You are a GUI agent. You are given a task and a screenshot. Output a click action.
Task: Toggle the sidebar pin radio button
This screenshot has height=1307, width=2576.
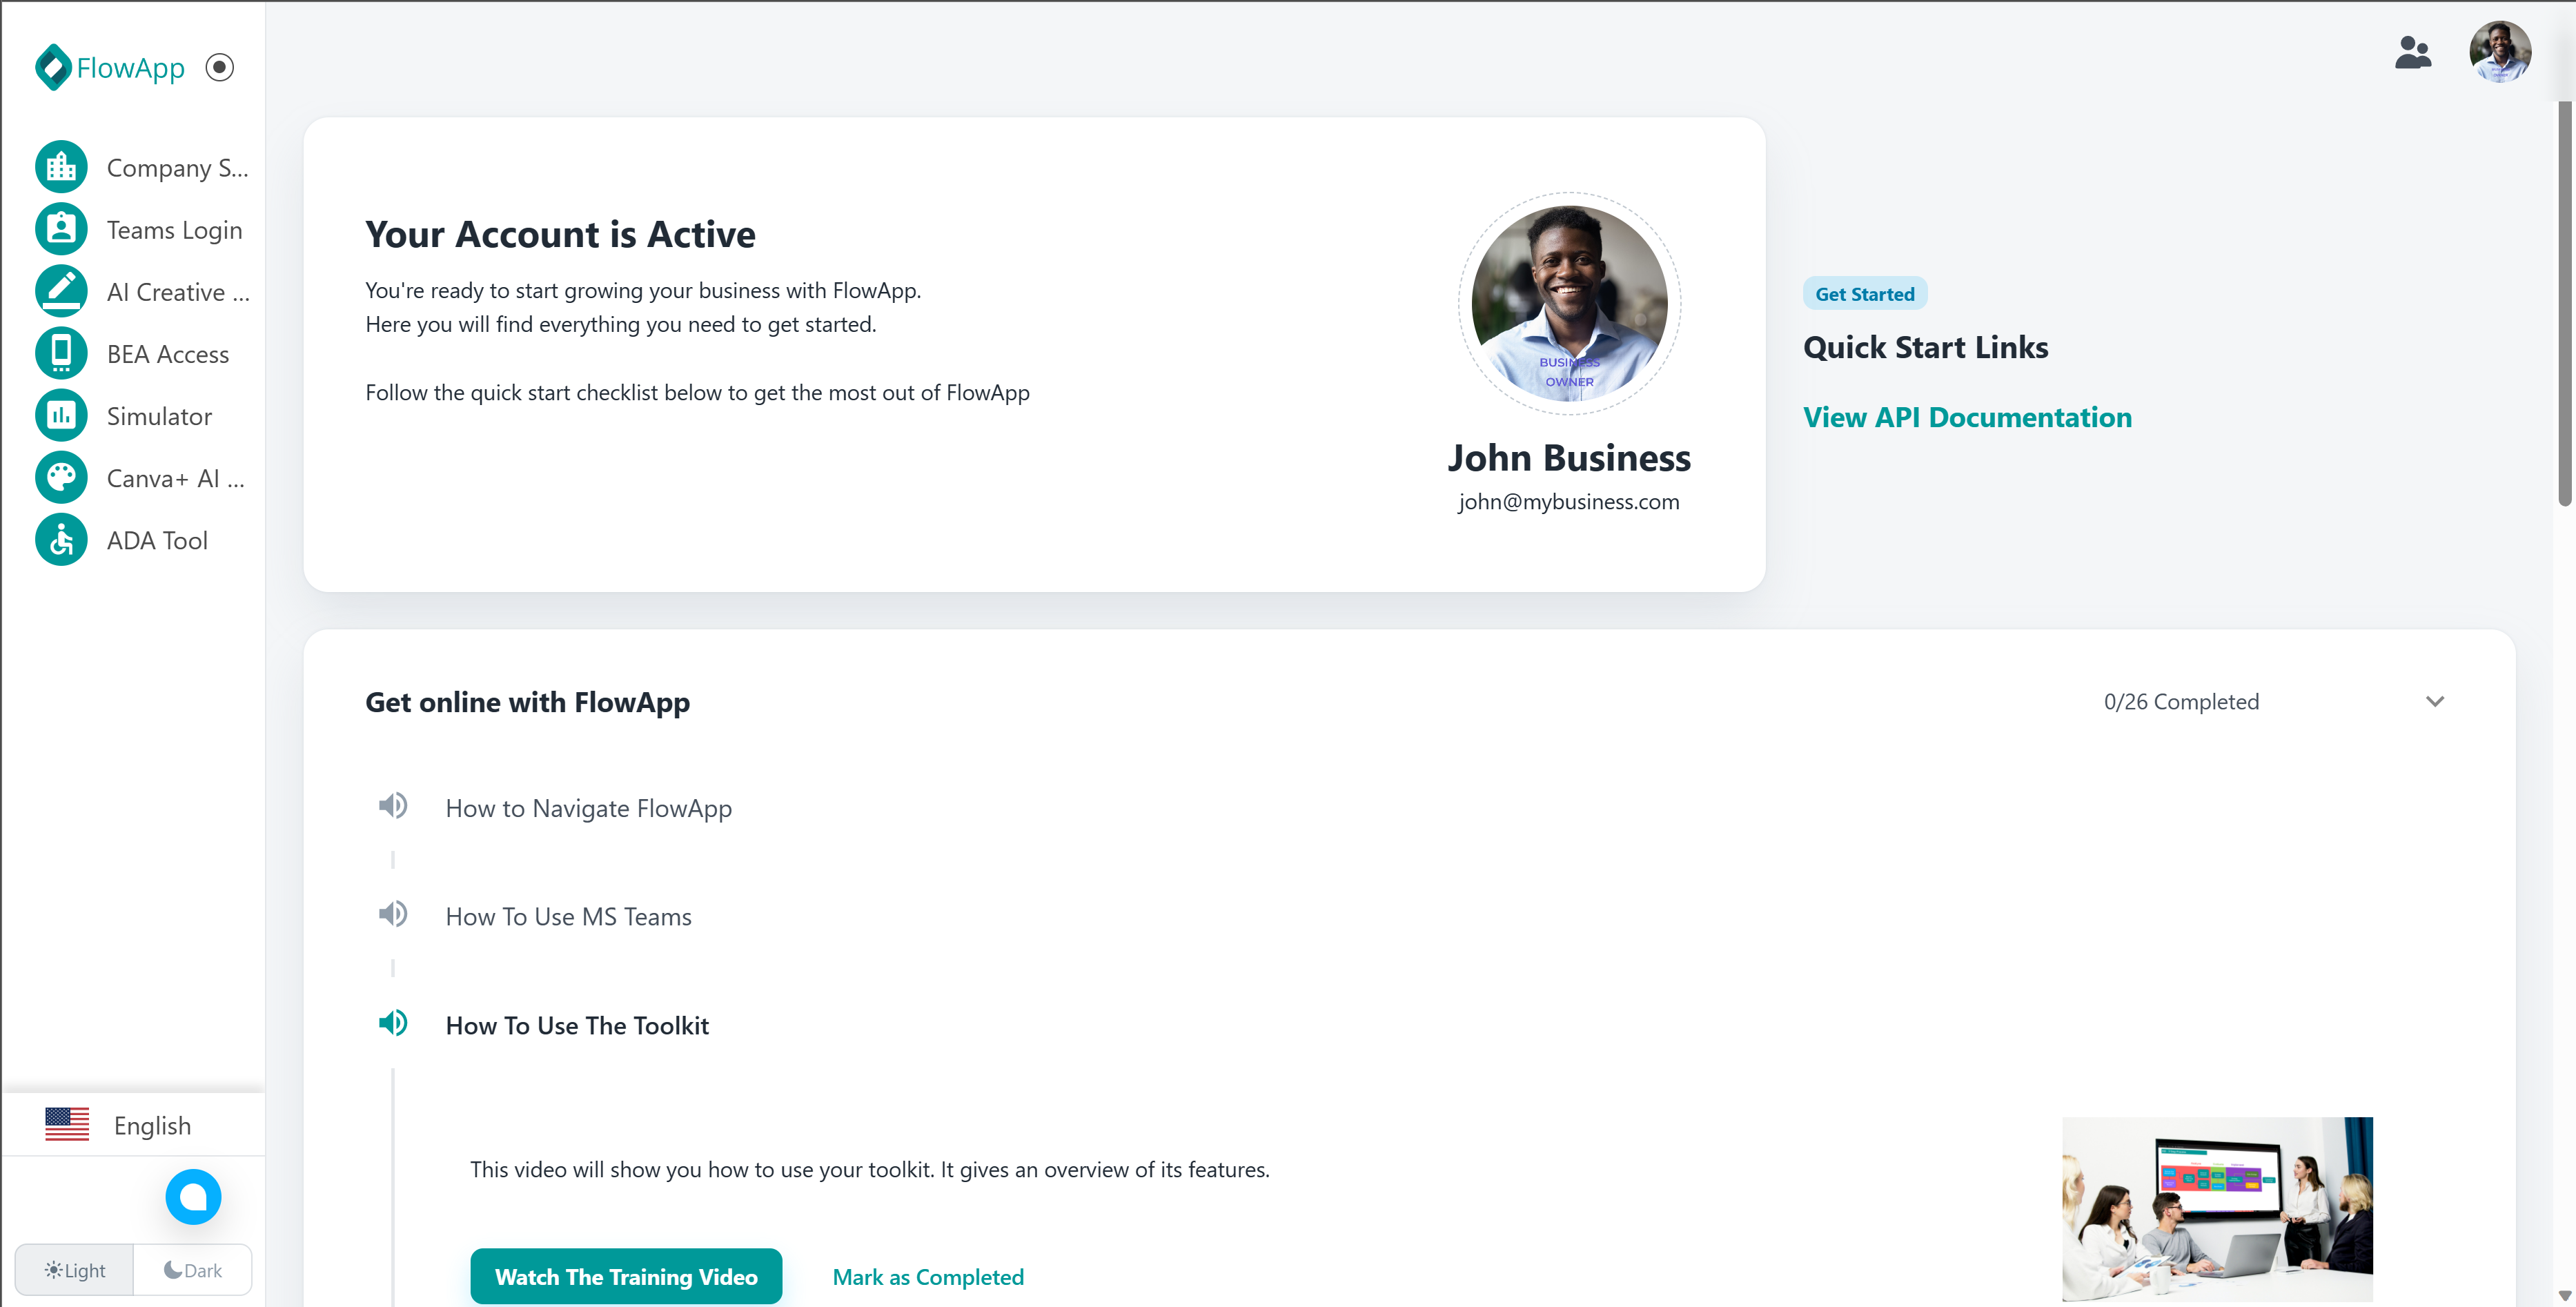[x=219, y=67]
